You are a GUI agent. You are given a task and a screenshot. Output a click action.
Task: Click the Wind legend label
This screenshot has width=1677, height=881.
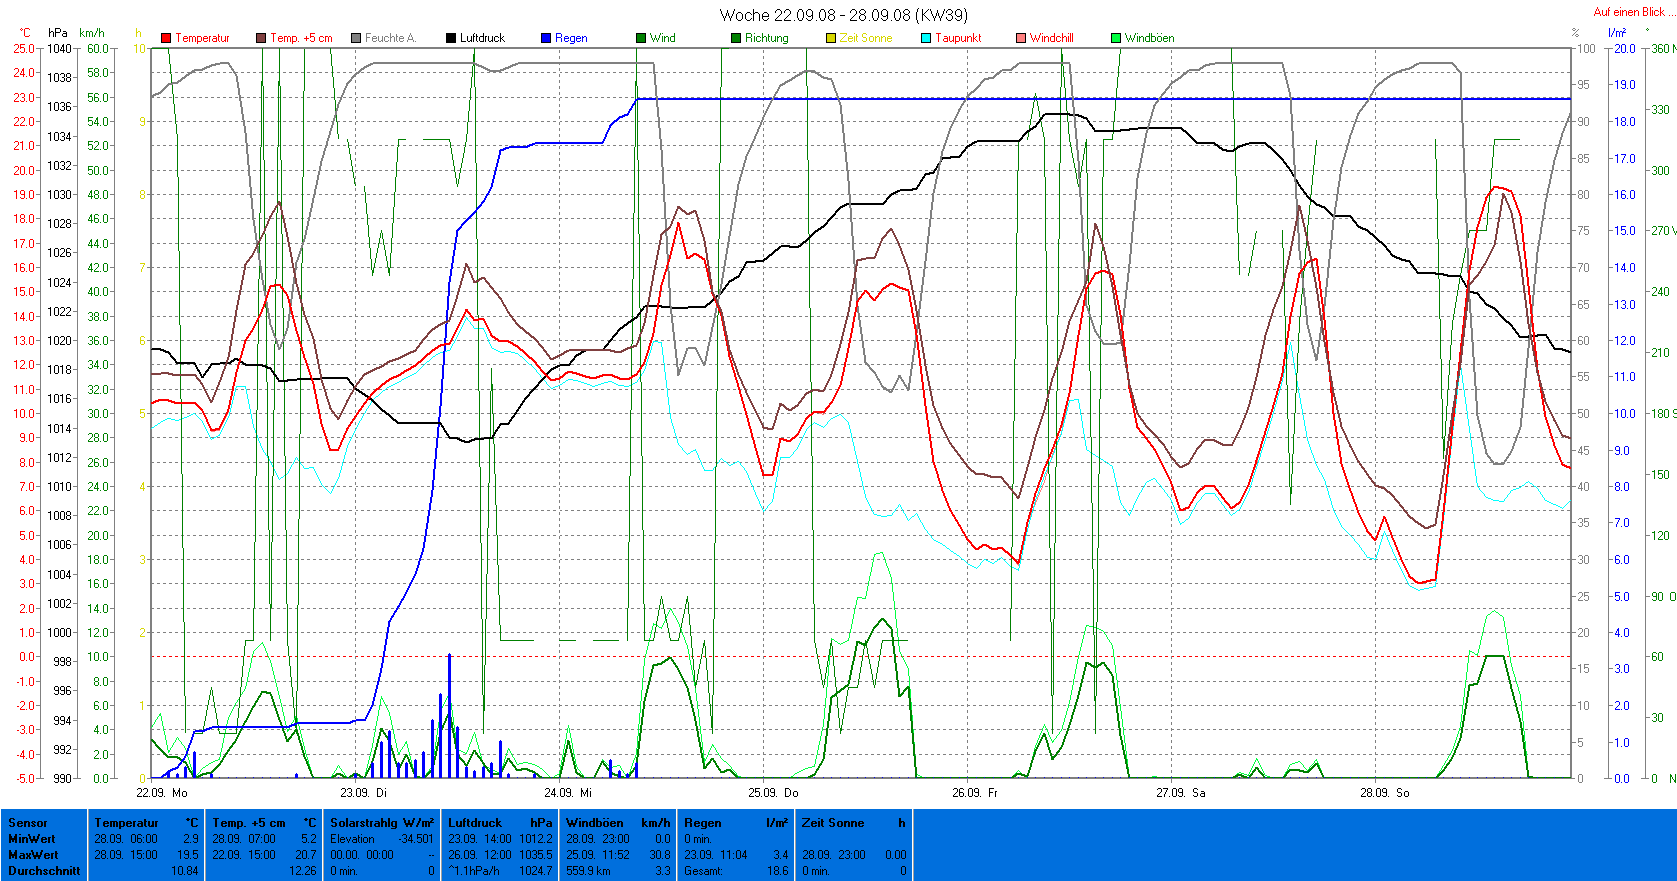pos(662,38)
